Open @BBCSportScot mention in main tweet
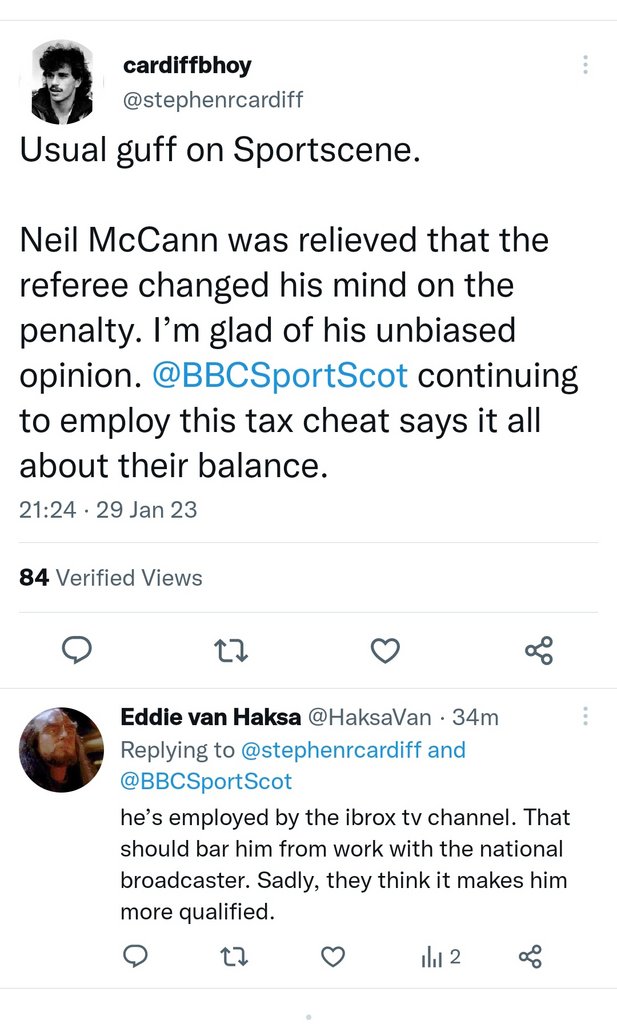This screenshot has width=617, height=1024. pos(279,375)
